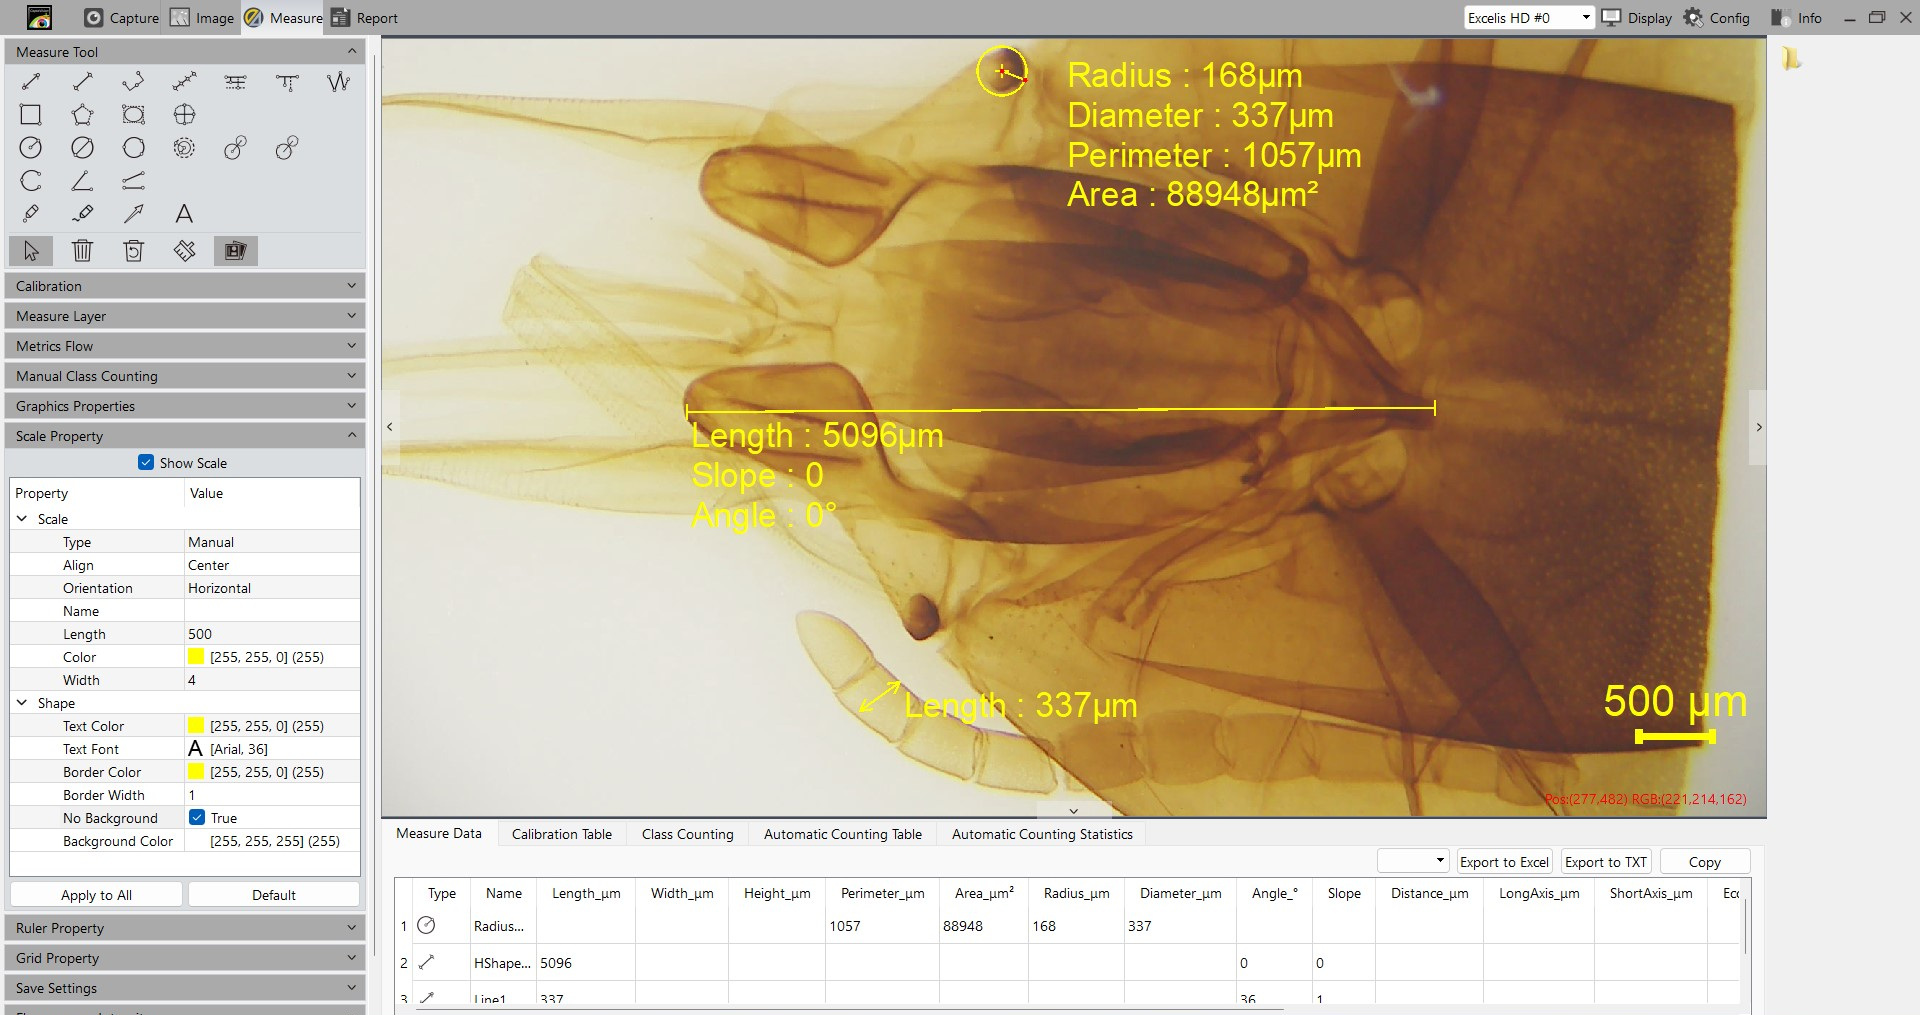Screen dimensions: 1920x1015
Task: Select the parallel lines measure tool
Action: [236, 82]
